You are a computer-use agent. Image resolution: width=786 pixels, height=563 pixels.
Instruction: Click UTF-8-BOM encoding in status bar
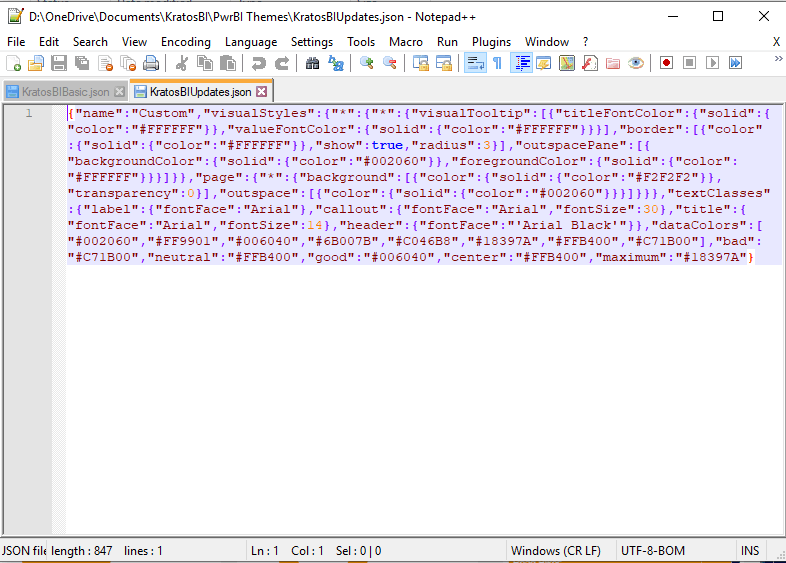pyautogui.click(x=653, y=551)
